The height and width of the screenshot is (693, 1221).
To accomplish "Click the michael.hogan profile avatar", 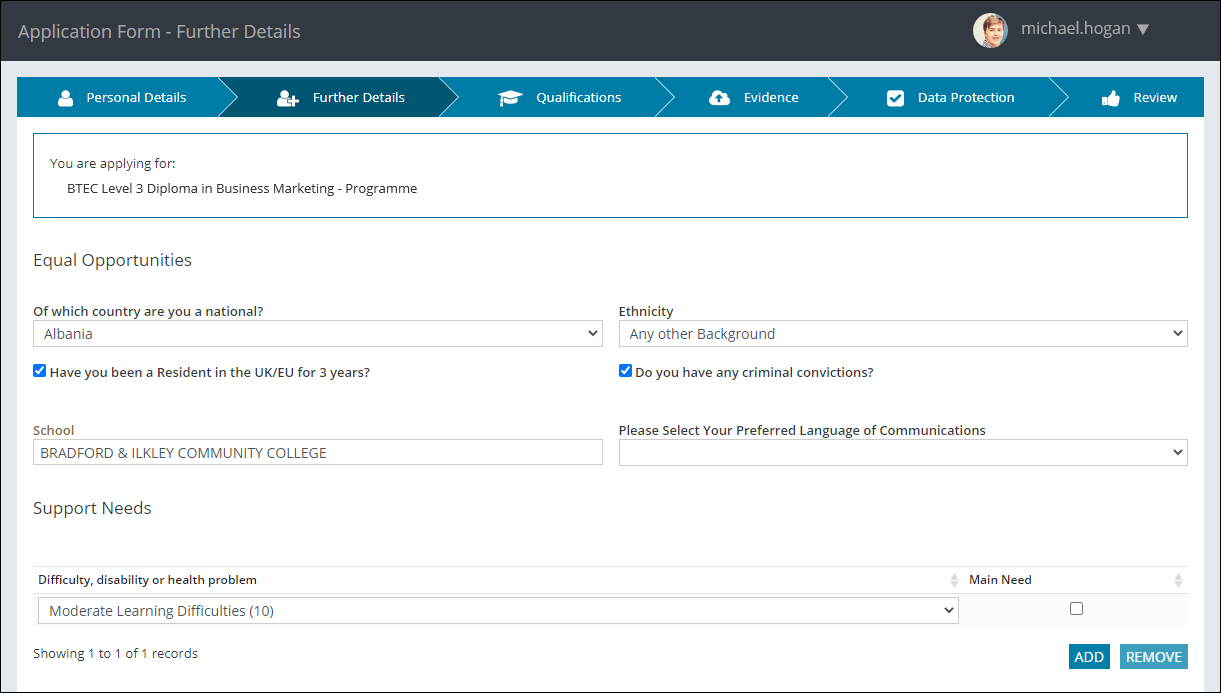I will (990, 30).
